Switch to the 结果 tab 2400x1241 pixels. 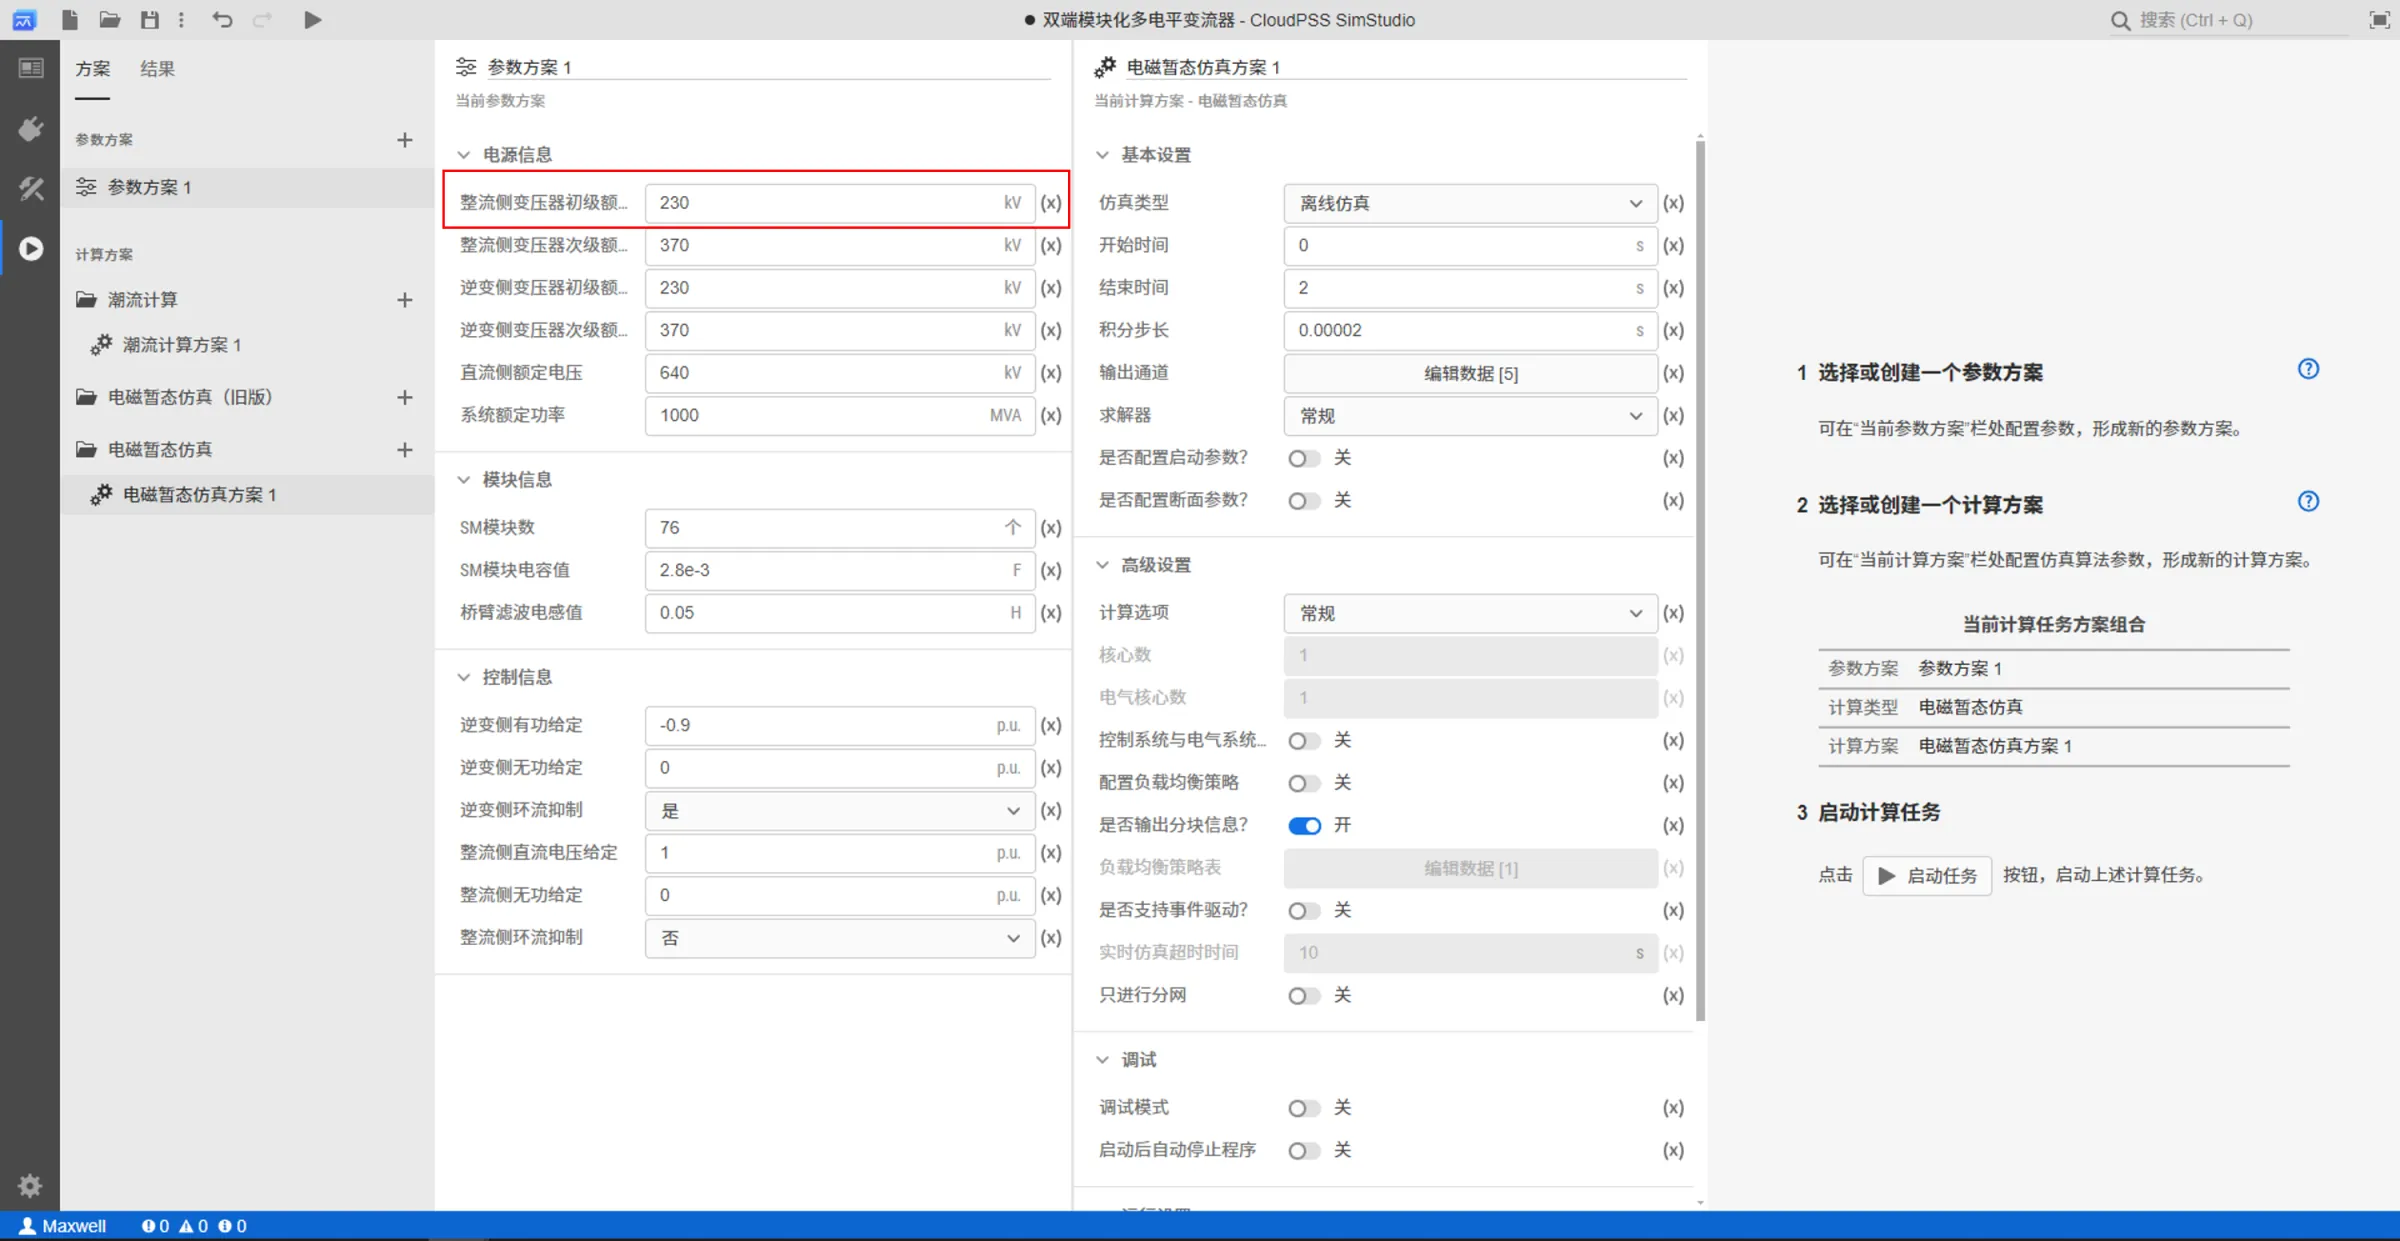(x=157, y=69)
